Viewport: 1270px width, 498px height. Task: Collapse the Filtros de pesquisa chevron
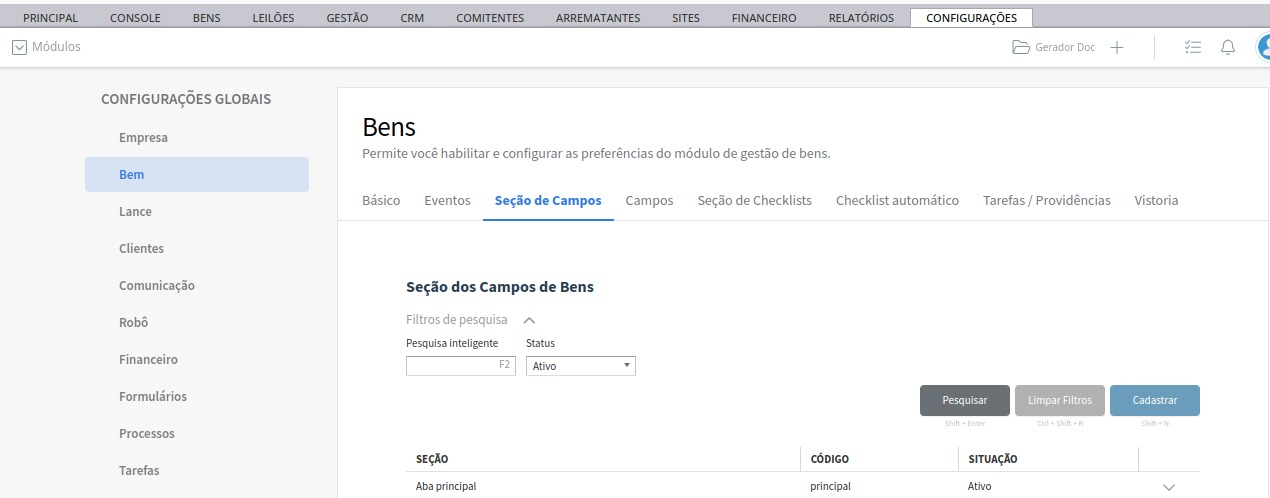pyautogui.click(x=530, y=320)
